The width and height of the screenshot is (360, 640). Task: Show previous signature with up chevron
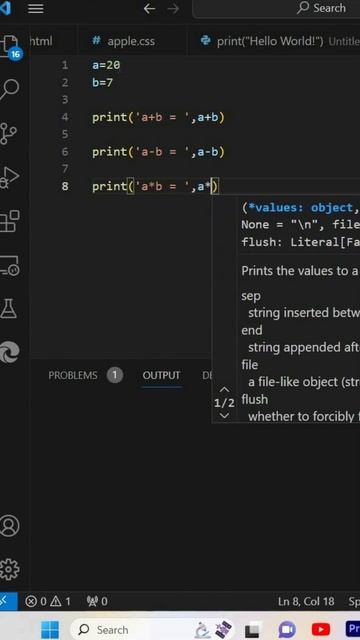point(224,390)
